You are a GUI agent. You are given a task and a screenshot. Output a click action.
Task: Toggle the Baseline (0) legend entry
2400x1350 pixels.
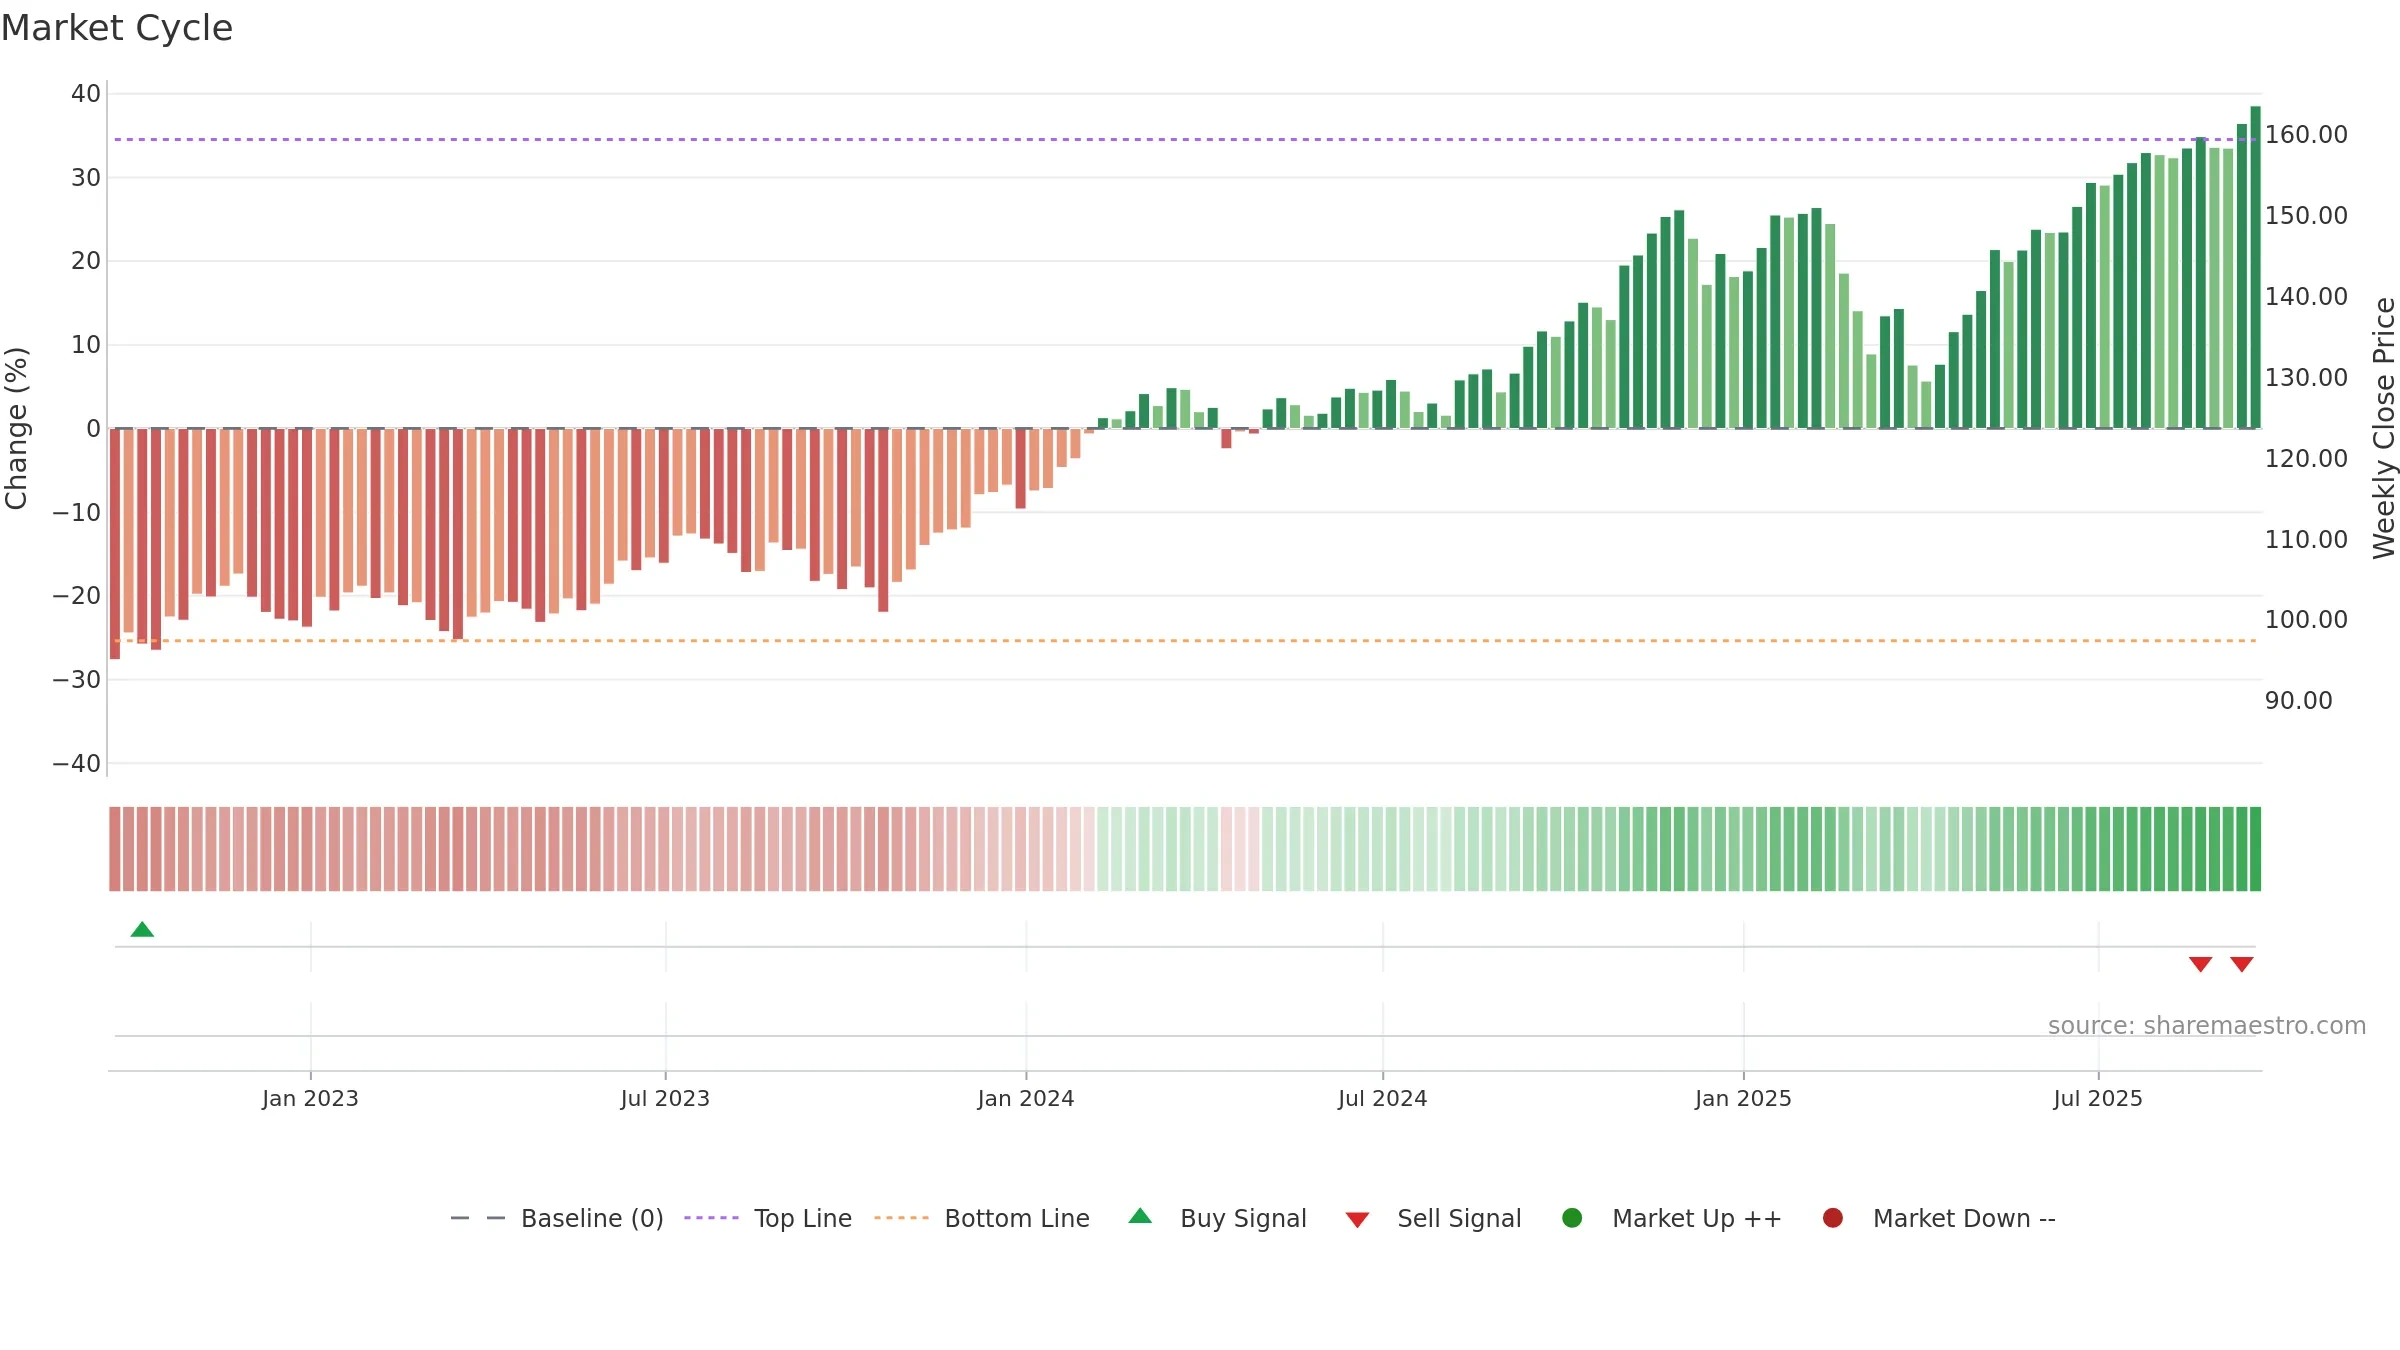click(x=557, y=1218)
